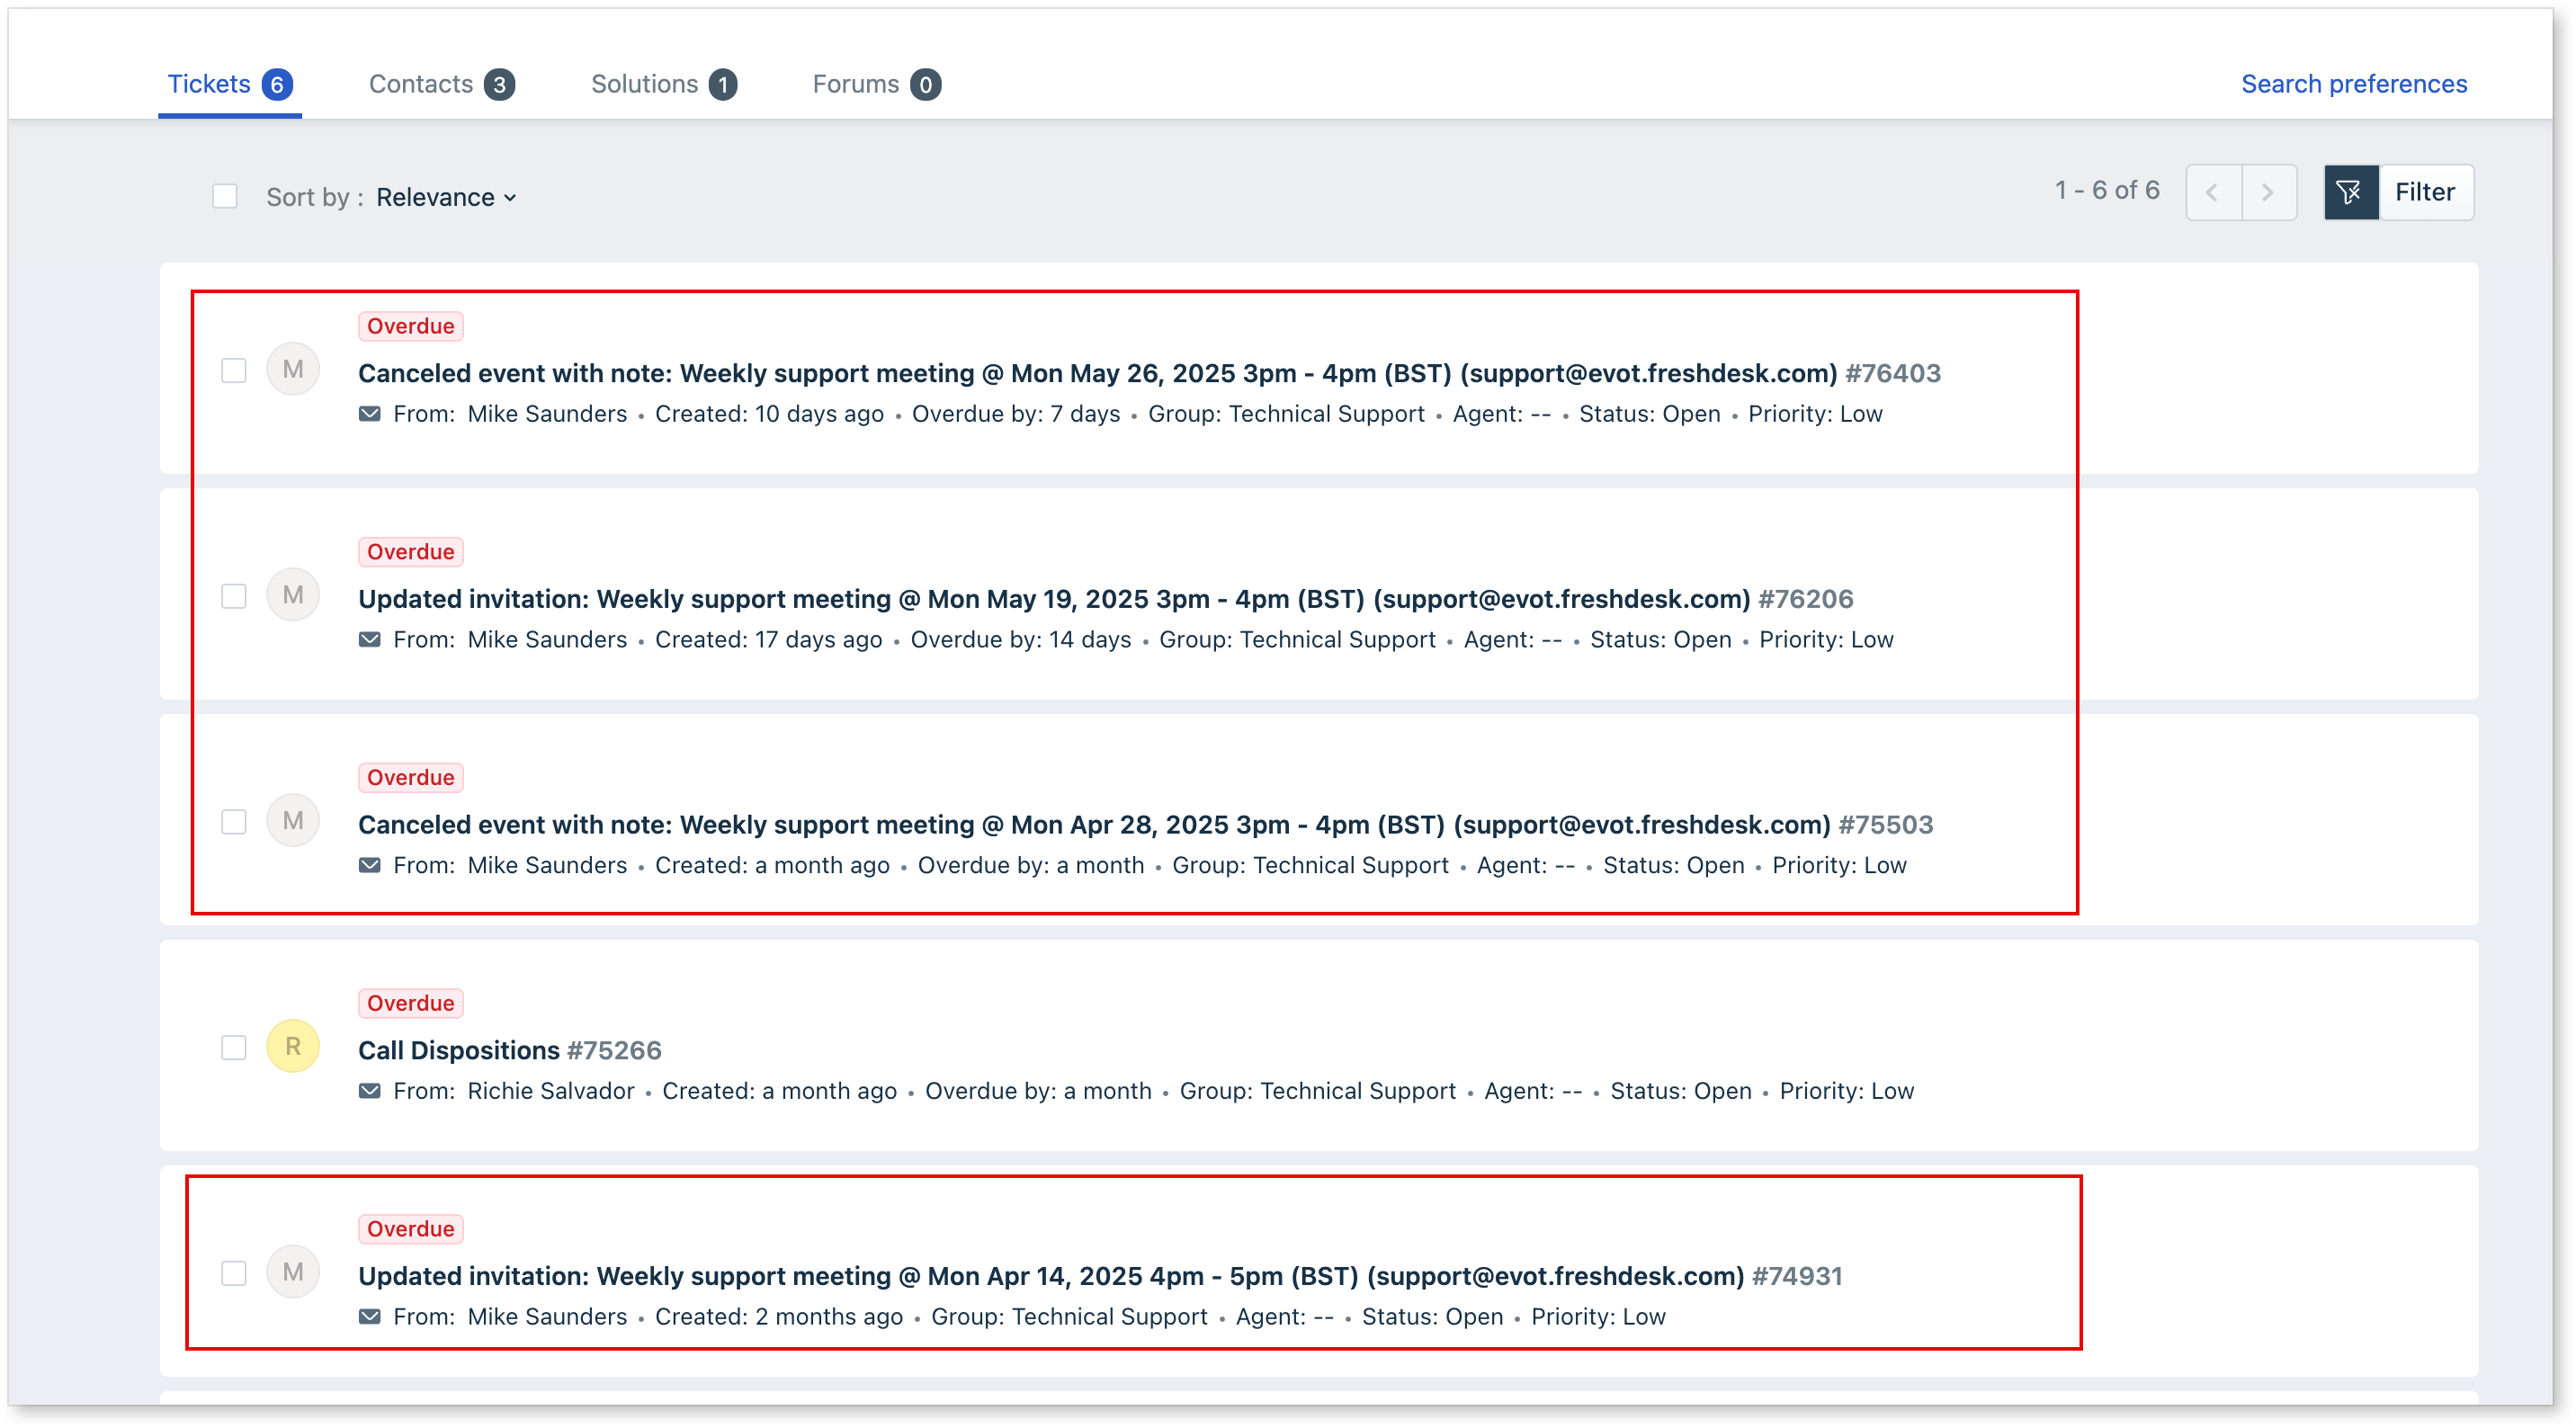Select checkbox for ticket #76403
The width and height of the screenshot is (2576, 1428).
234,371
